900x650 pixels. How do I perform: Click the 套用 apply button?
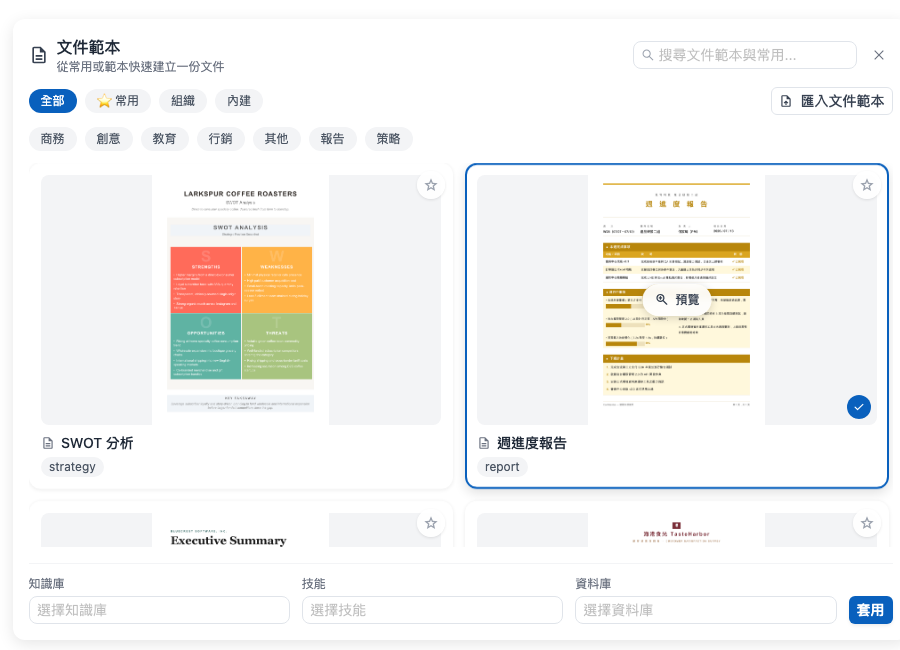870,610
